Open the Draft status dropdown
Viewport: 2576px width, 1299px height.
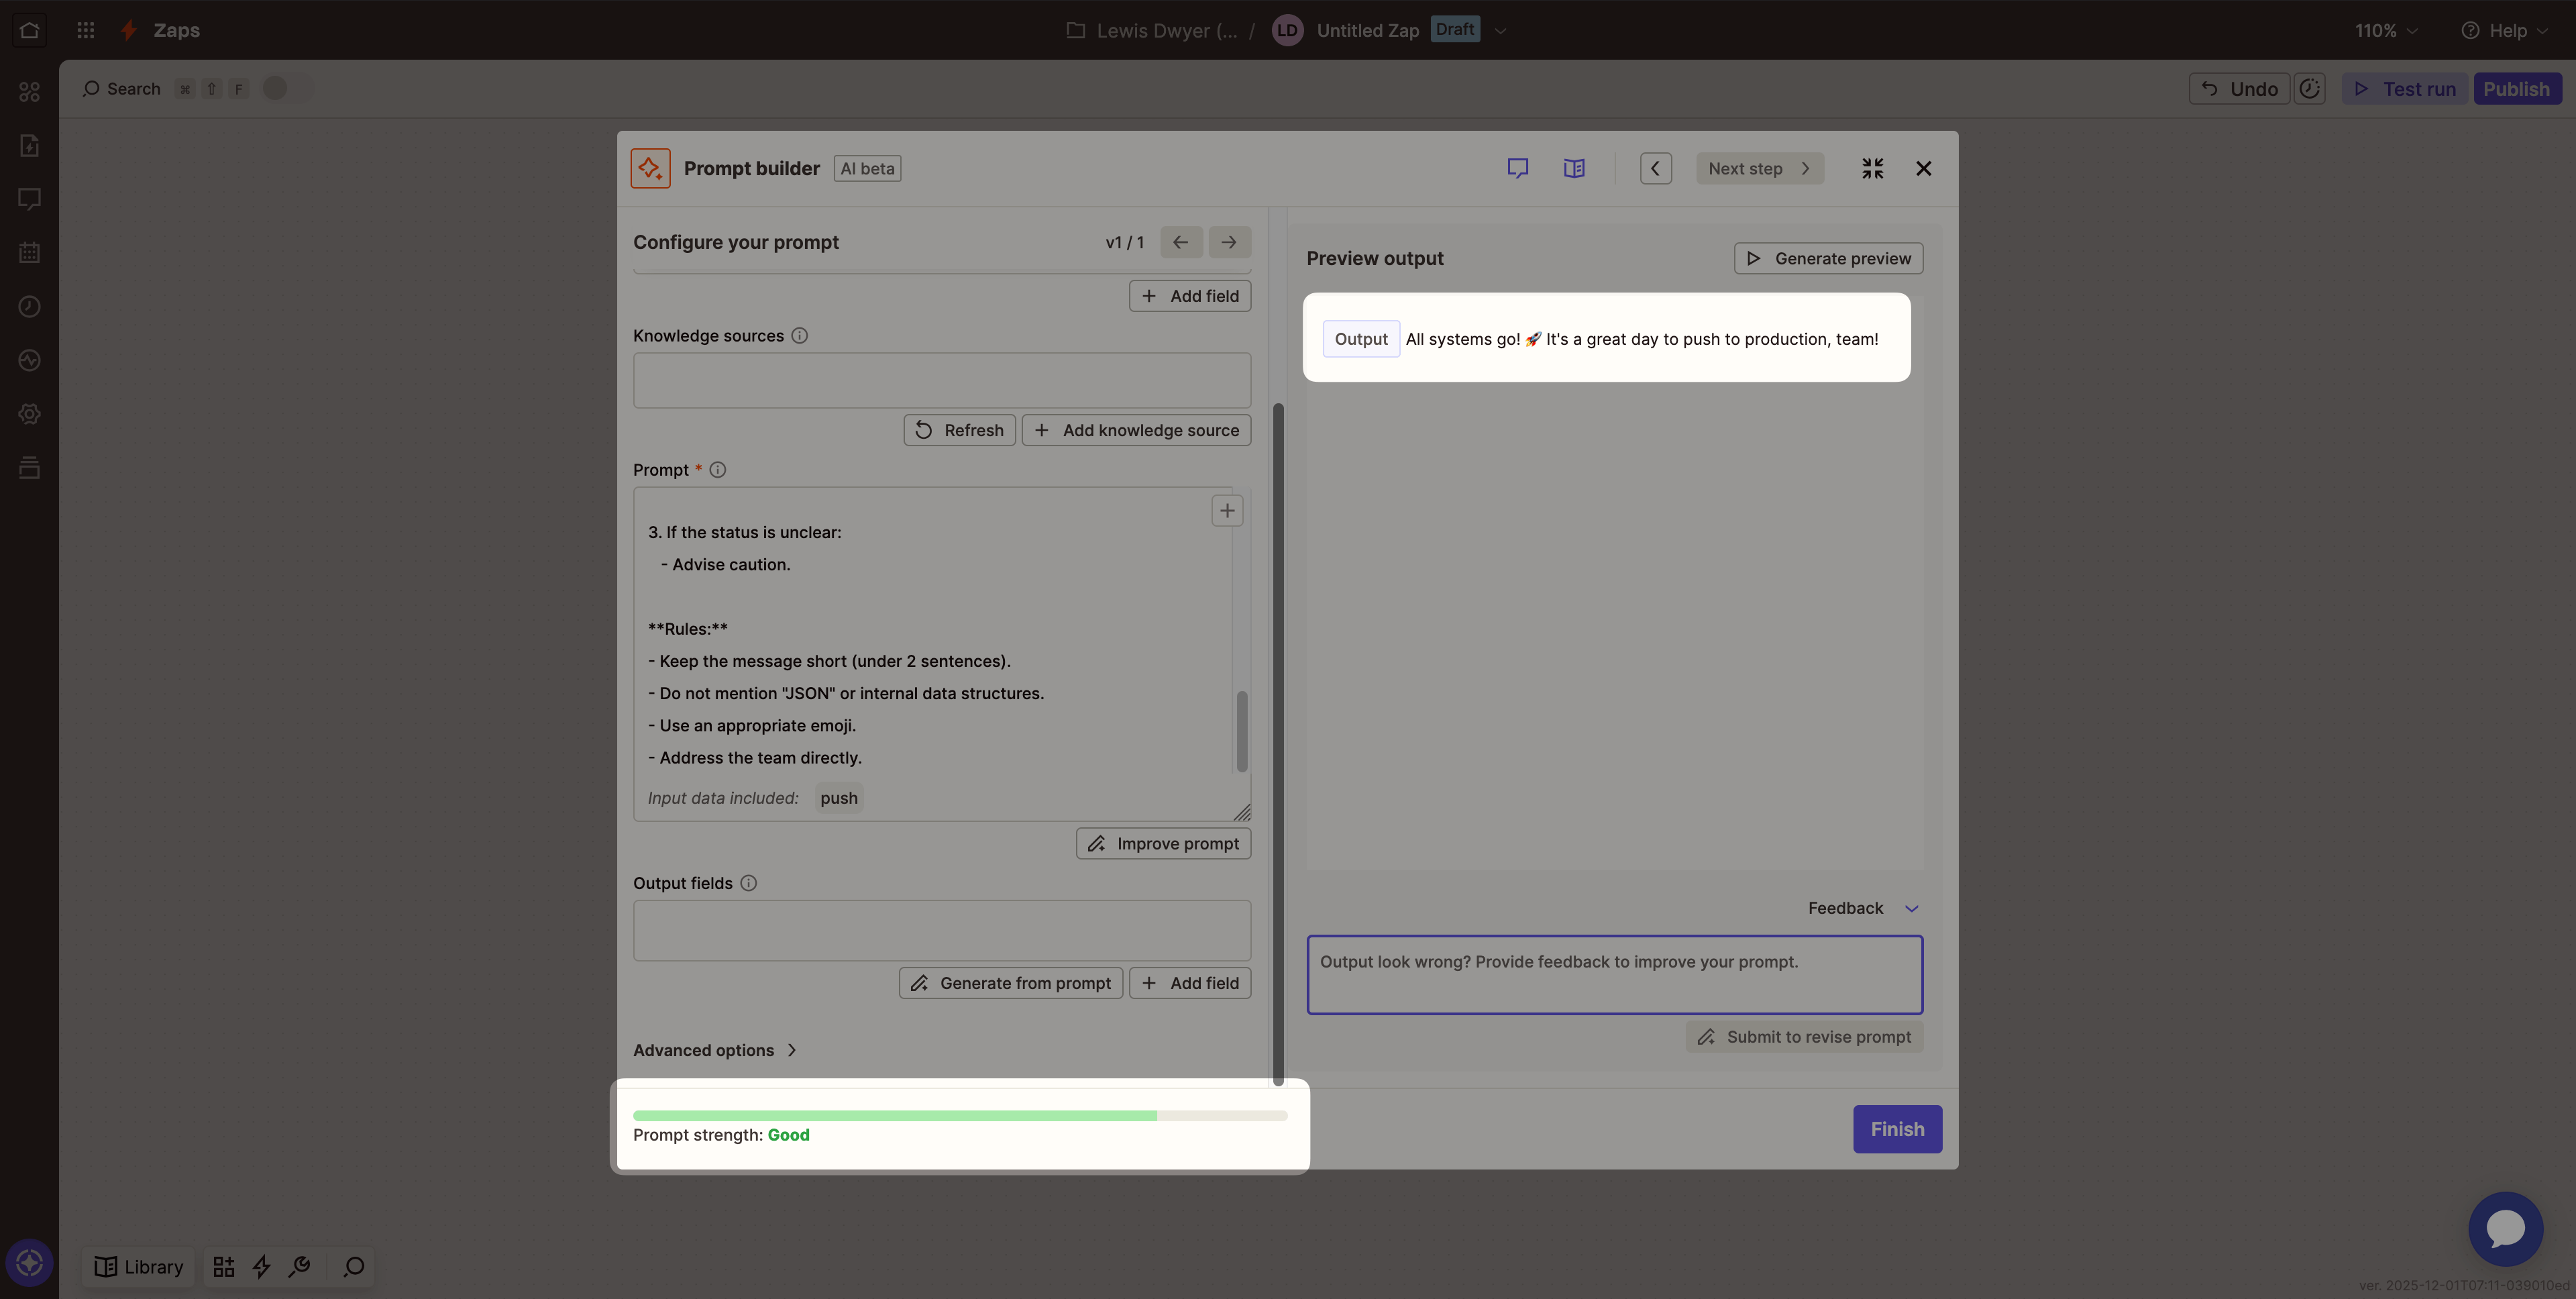click(x=1455, y=29)
